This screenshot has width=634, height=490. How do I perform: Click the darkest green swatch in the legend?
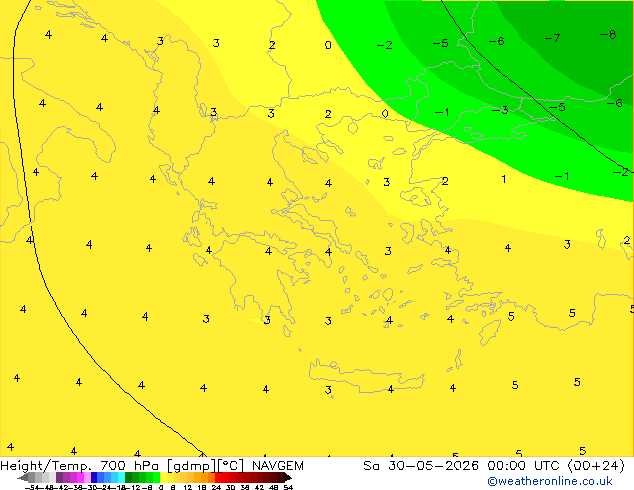pyautogui.click(x=129, y=478)
